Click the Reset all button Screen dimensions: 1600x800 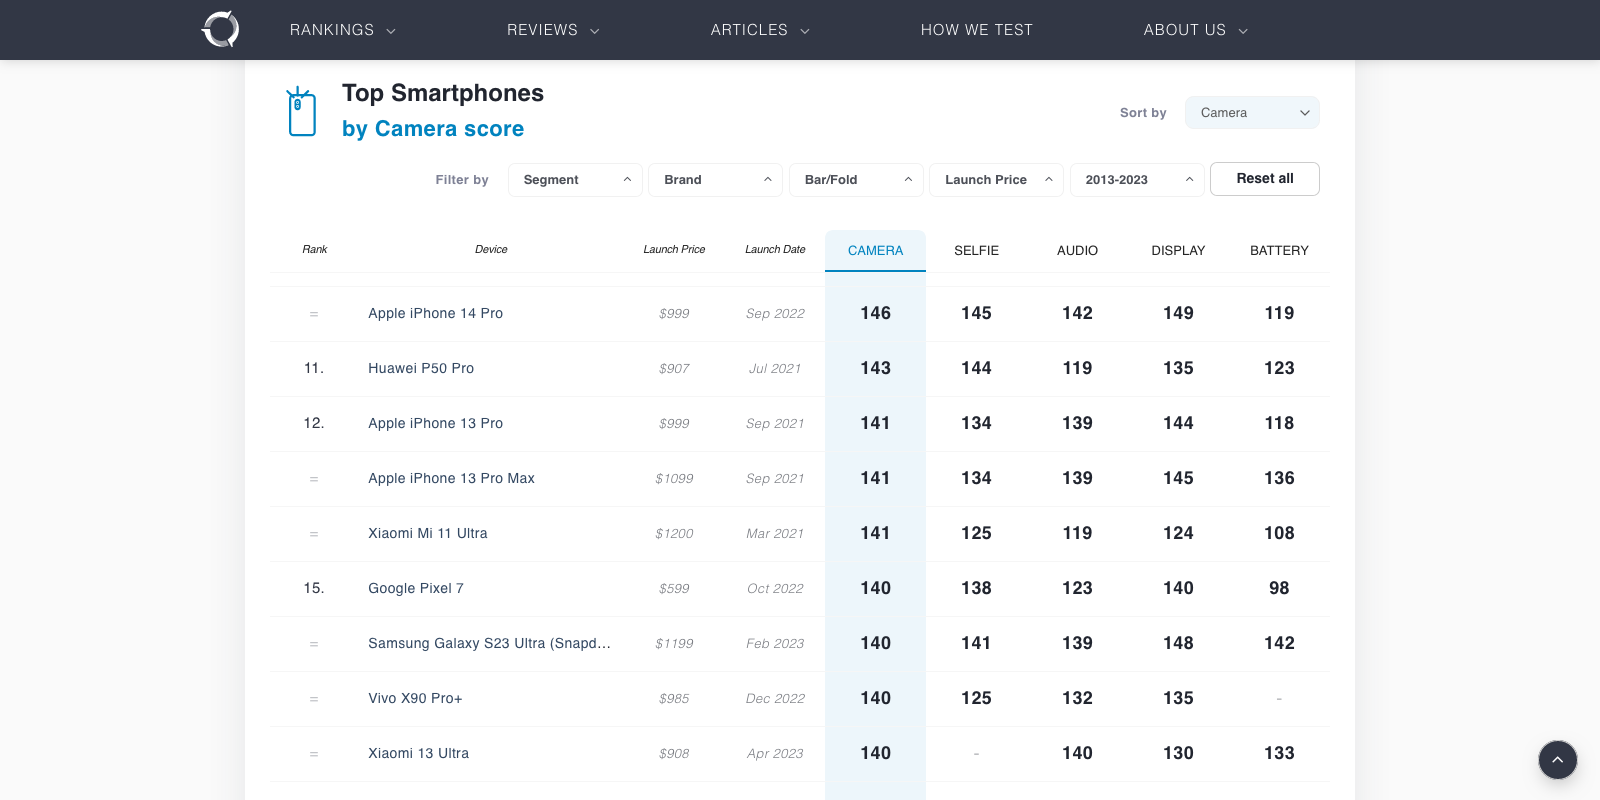pyautogui.click(x=1265, y=179)
